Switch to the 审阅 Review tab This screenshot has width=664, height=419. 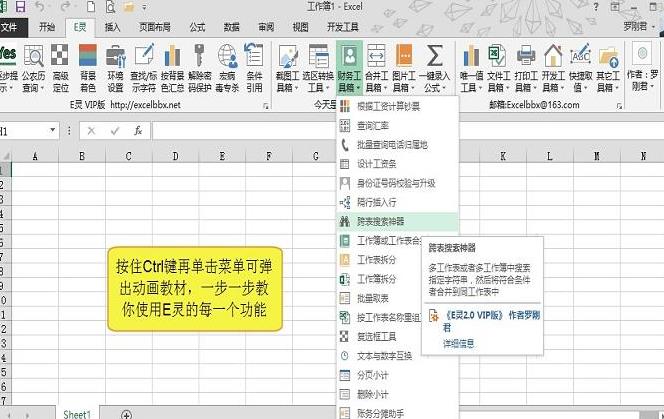tap(266, 28)
